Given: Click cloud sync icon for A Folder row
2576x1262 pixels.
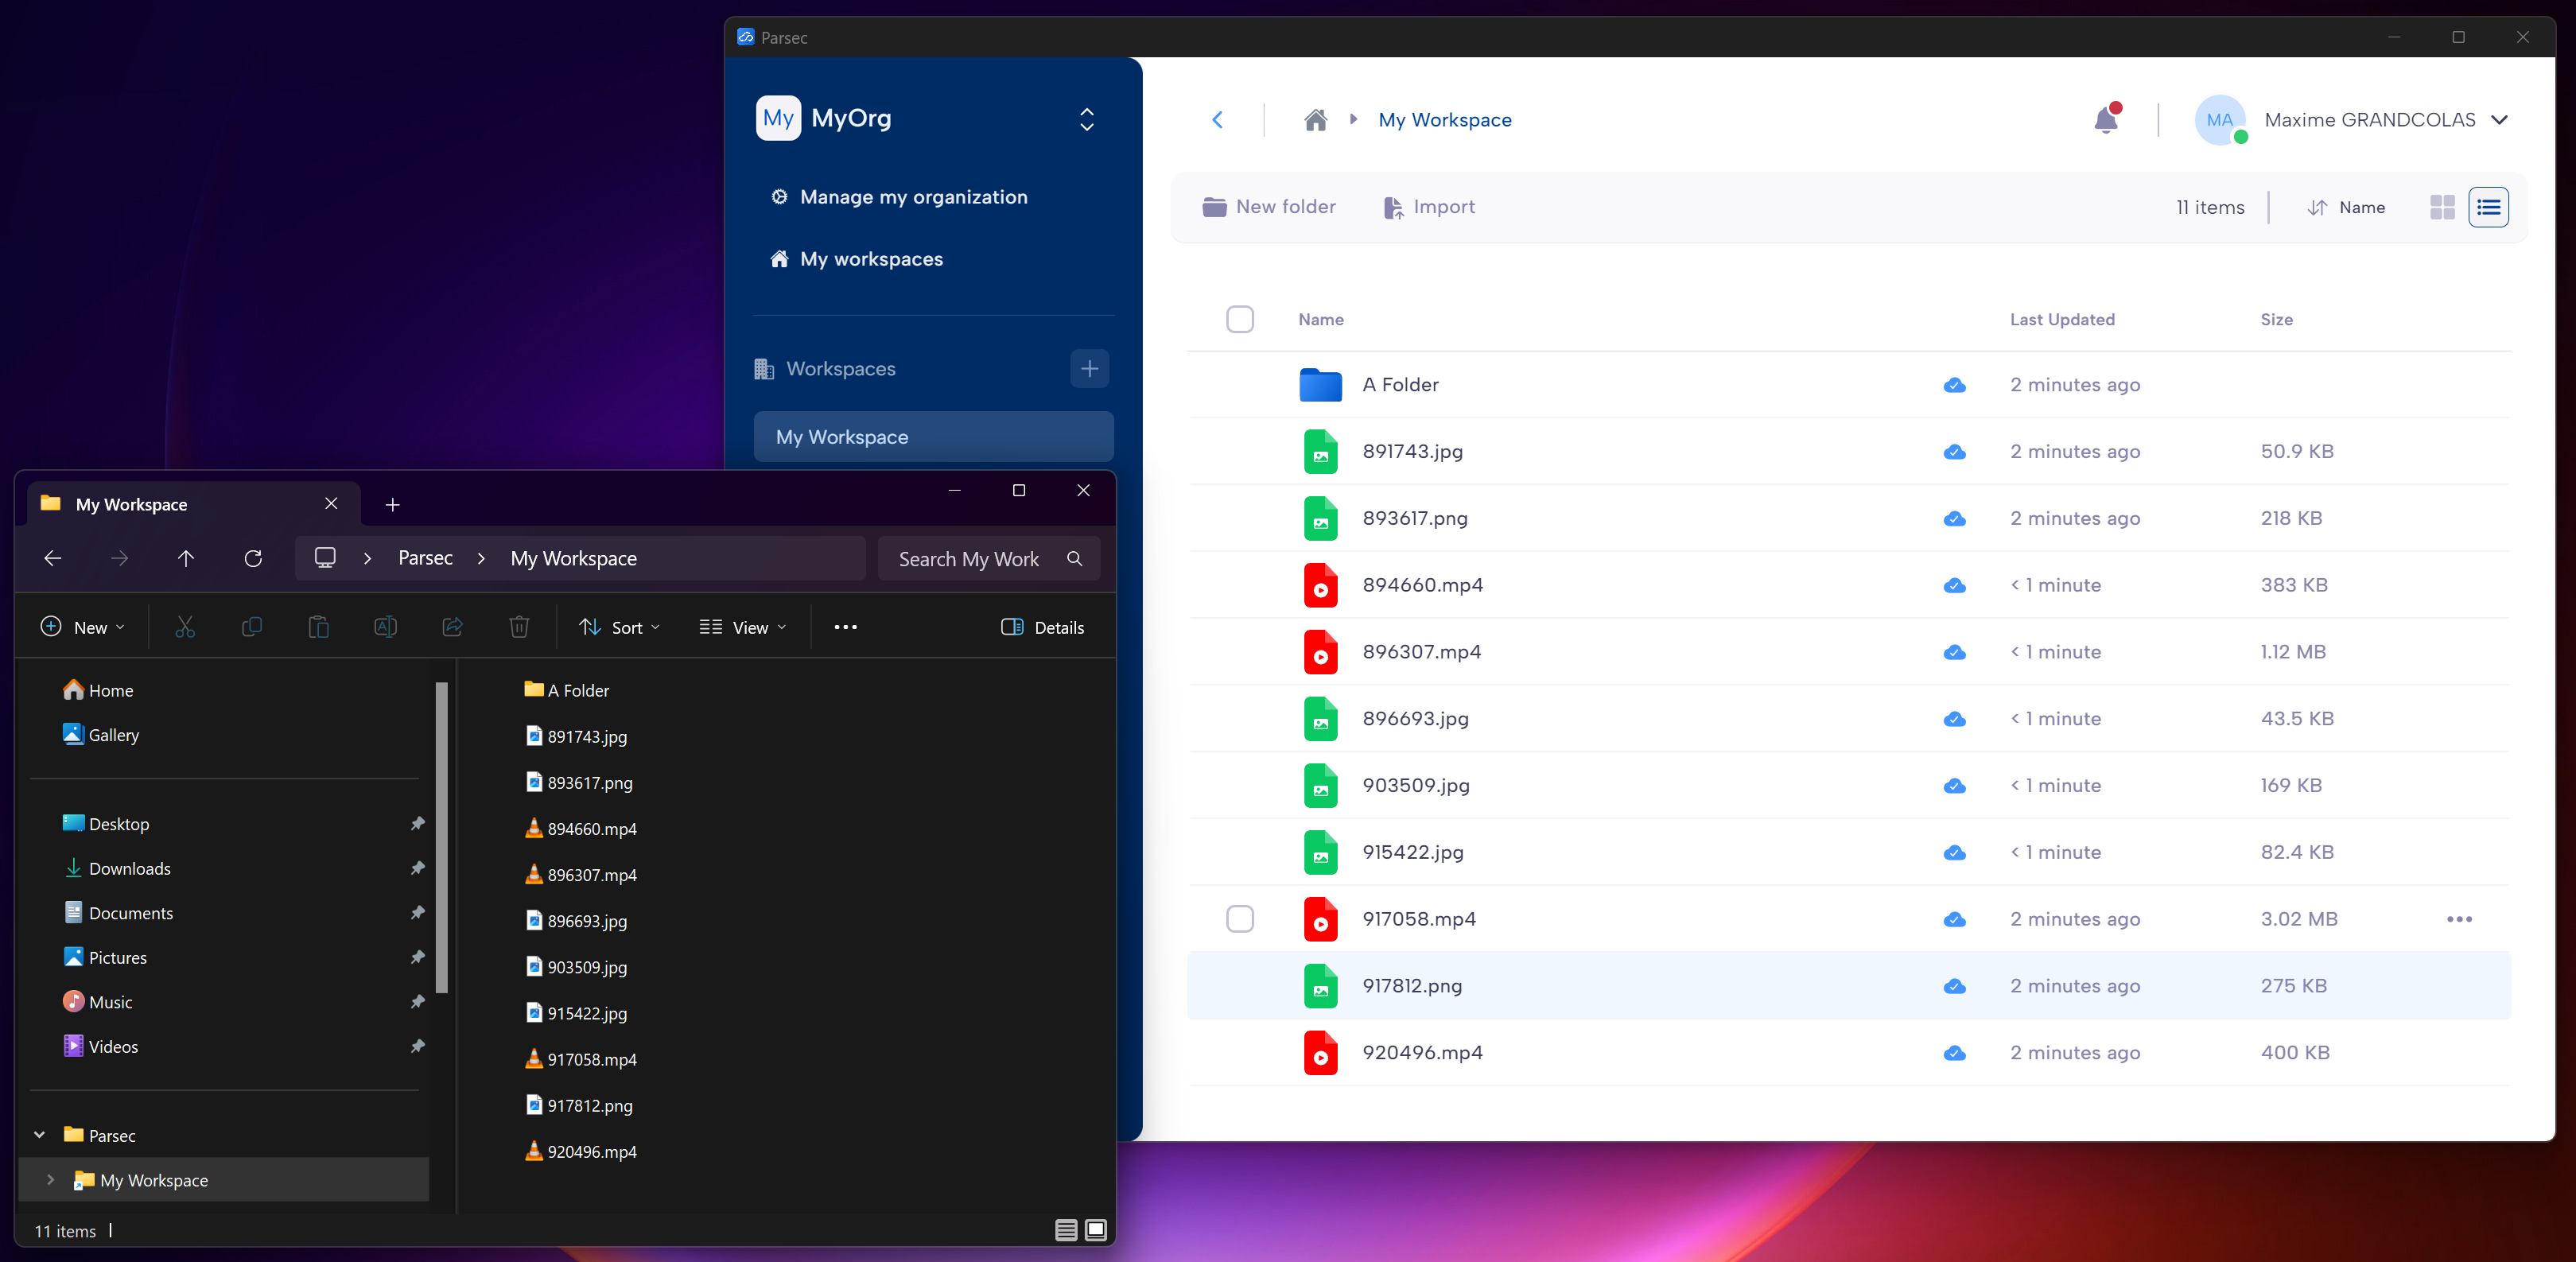Looking at the screenshot, I should (x=1954, y=385).
